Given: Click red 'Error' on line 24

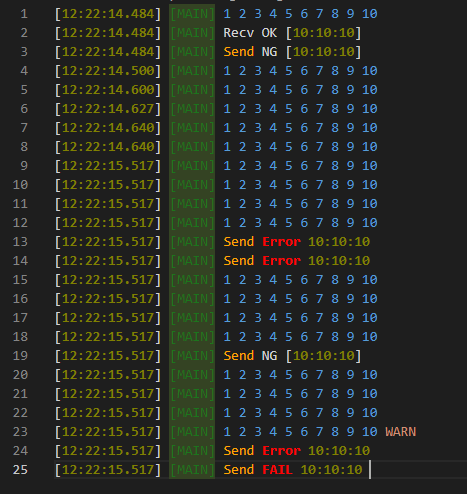Looking at the screenshot, I should tap(281, 451).
